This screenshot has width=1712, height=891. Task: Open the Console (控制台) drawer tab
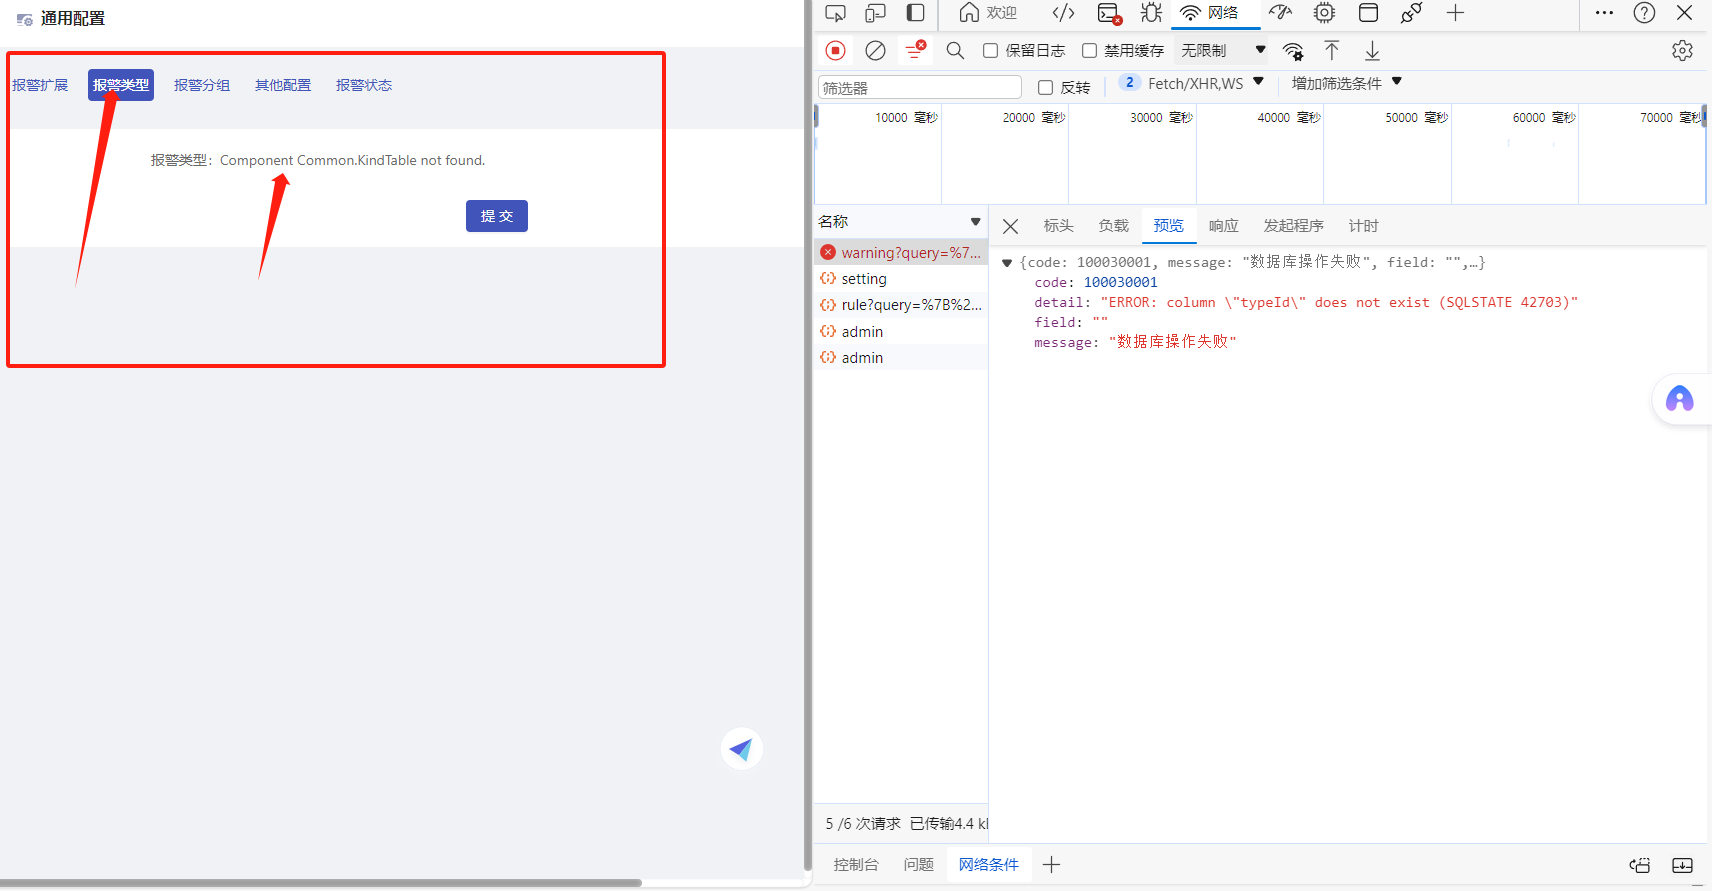click(856, 865)
